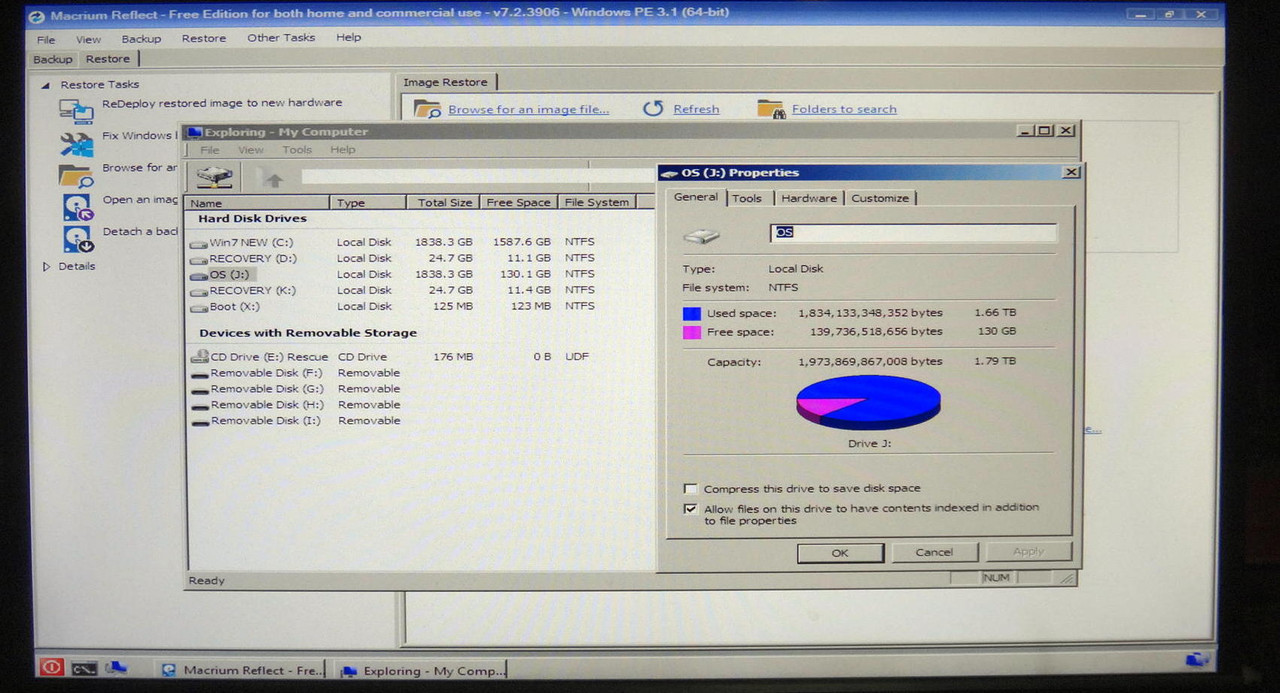
Task: Click ReDeploy restored image to new hardware text
Action: (222, 103)
